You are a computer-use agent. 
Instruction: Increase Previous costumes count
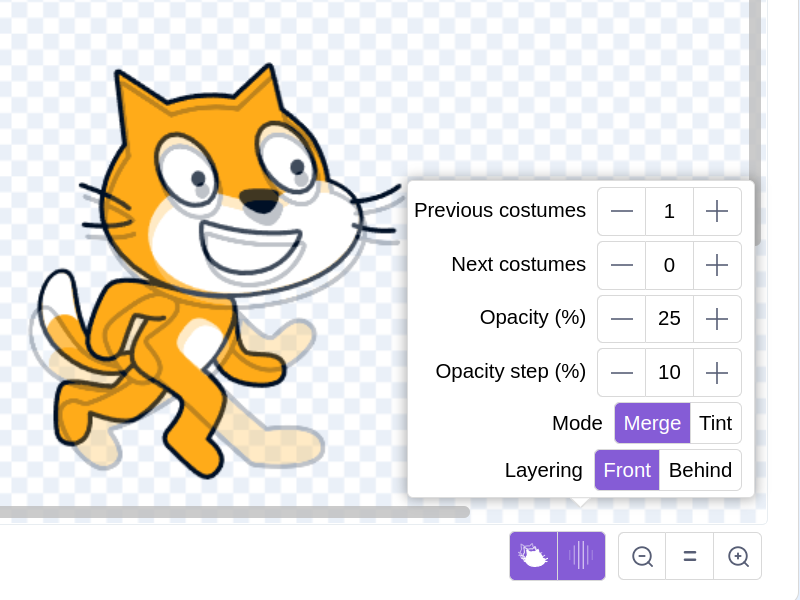coord(717,211)
